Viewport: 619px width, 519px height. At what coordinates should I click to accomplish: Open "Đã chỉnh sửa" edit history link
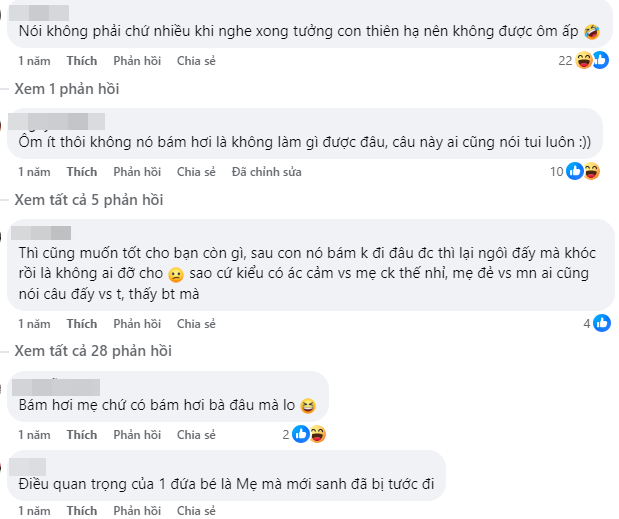[266, 172]
